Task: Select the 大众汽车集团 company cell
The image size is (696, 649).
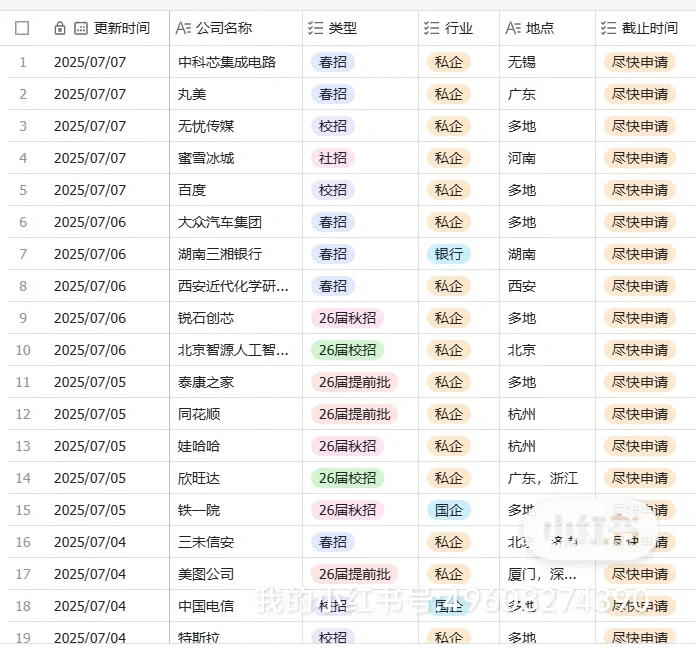Action: (236, 222)
